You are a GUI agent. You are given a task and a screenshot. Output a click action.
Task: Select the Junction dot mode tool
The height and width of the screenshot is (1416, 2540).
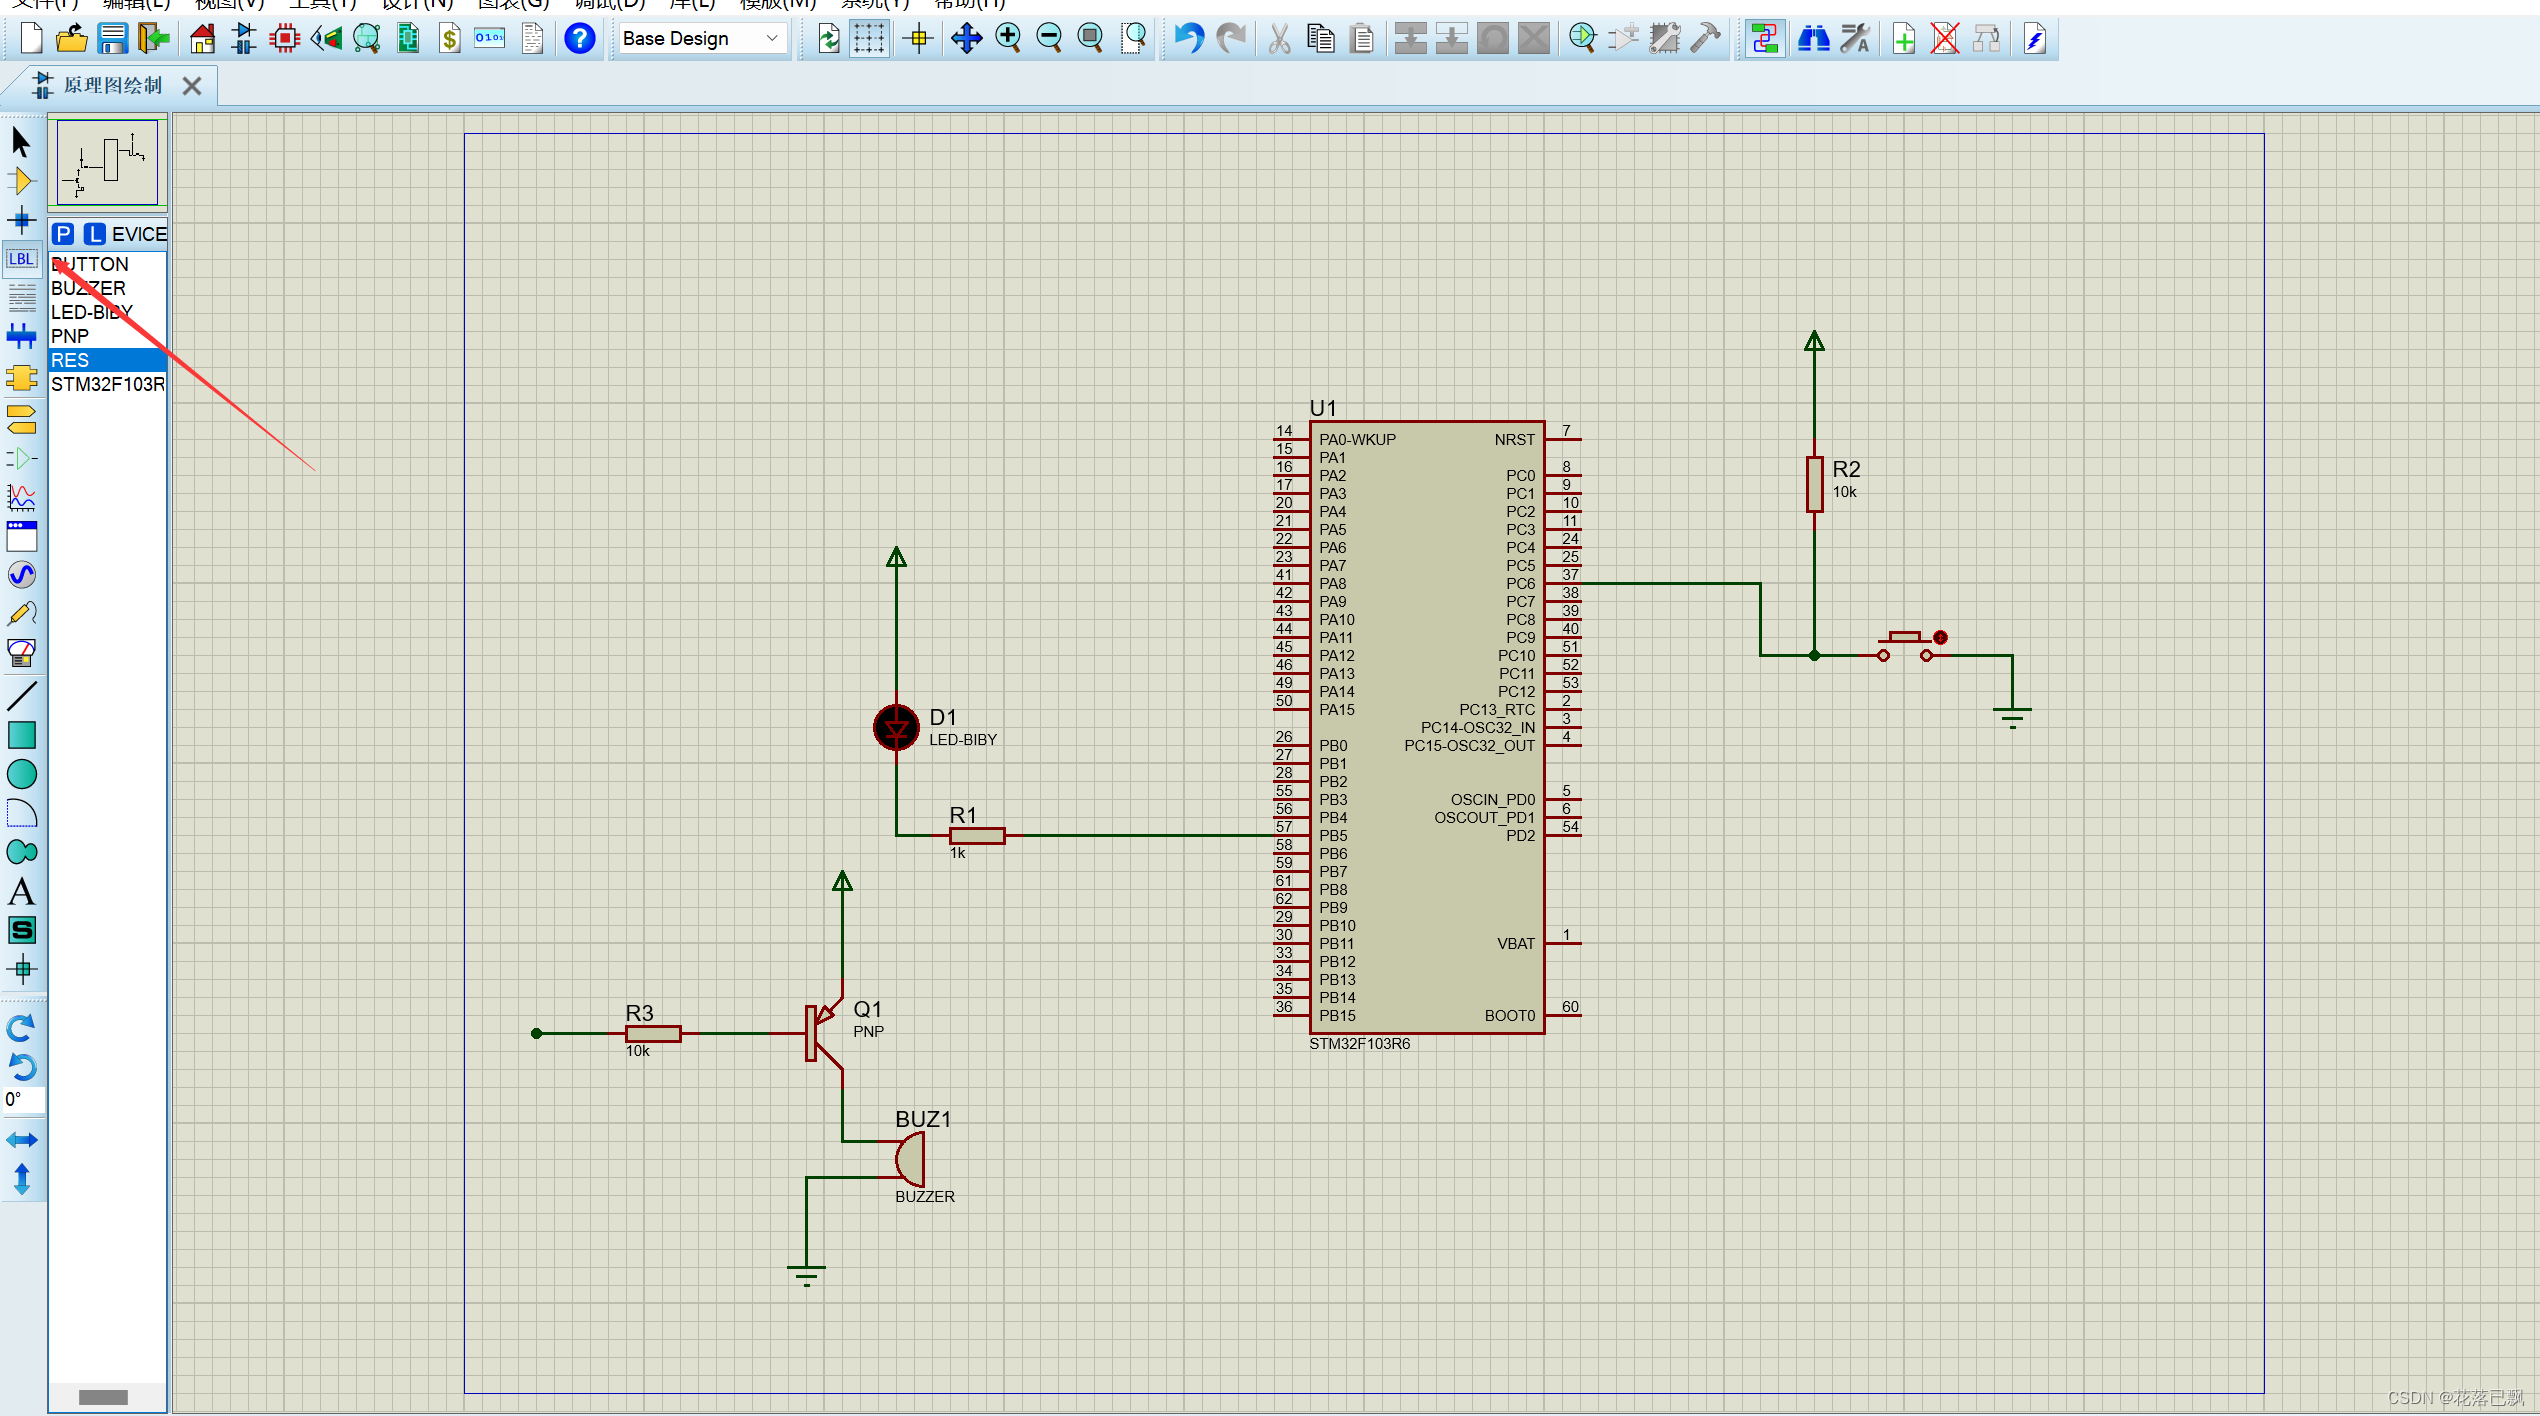tap(21, 220)
